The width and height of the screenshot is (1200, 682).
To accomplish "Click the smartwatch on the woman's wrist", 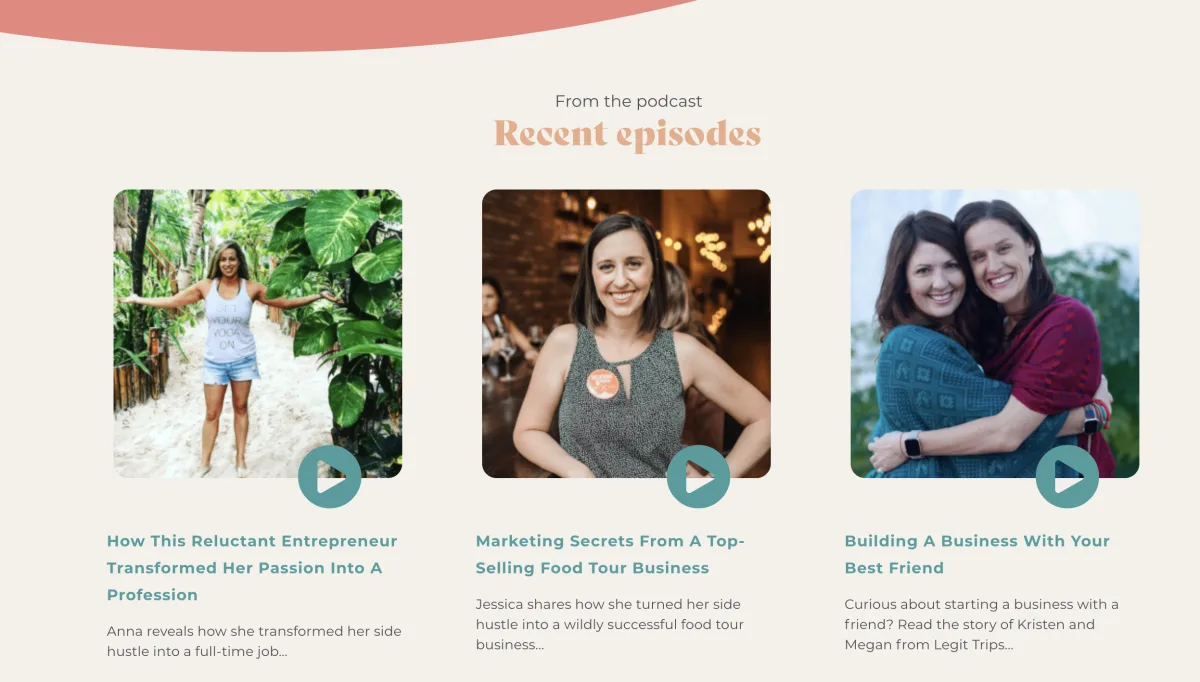I will pos(912,443).
